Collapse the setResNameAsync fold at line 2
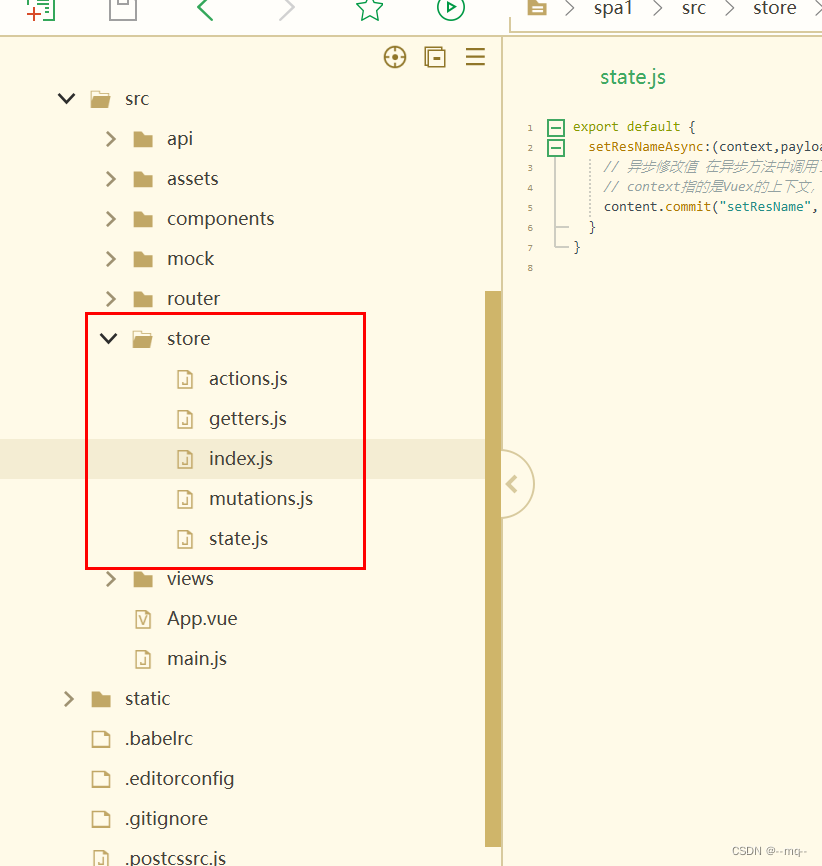 point(555,147)
